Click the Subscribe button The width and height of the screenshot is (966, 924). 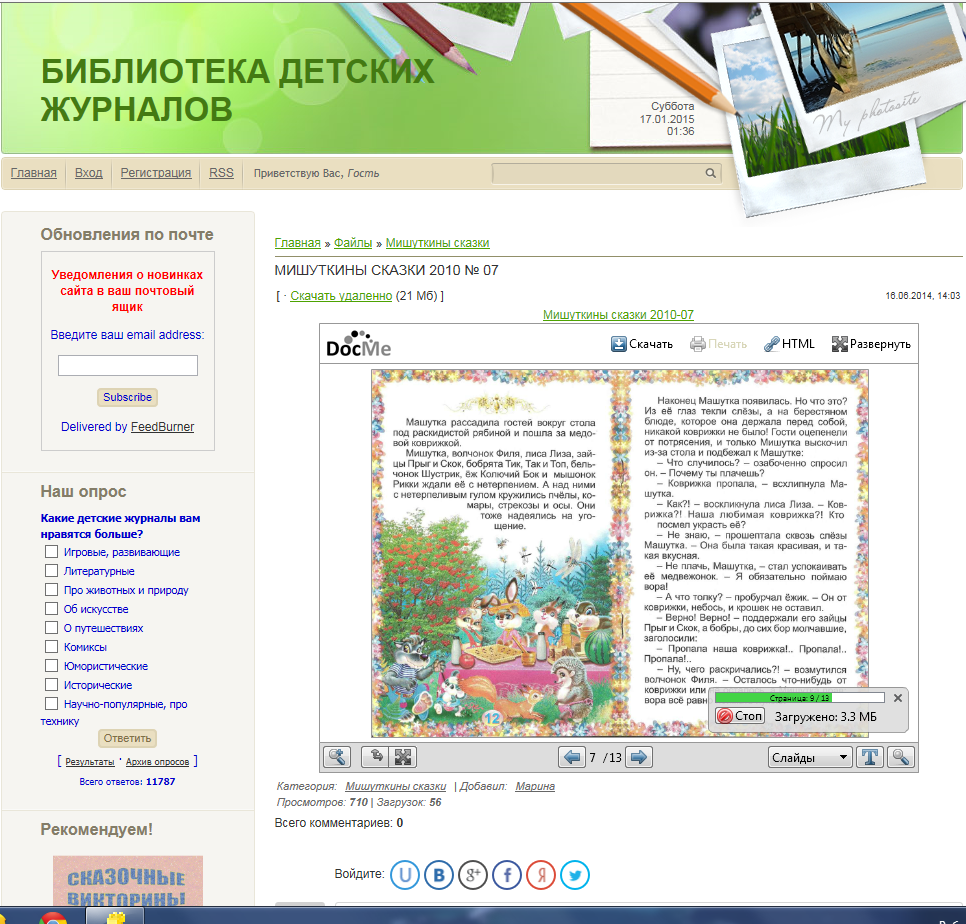point(128,397)
